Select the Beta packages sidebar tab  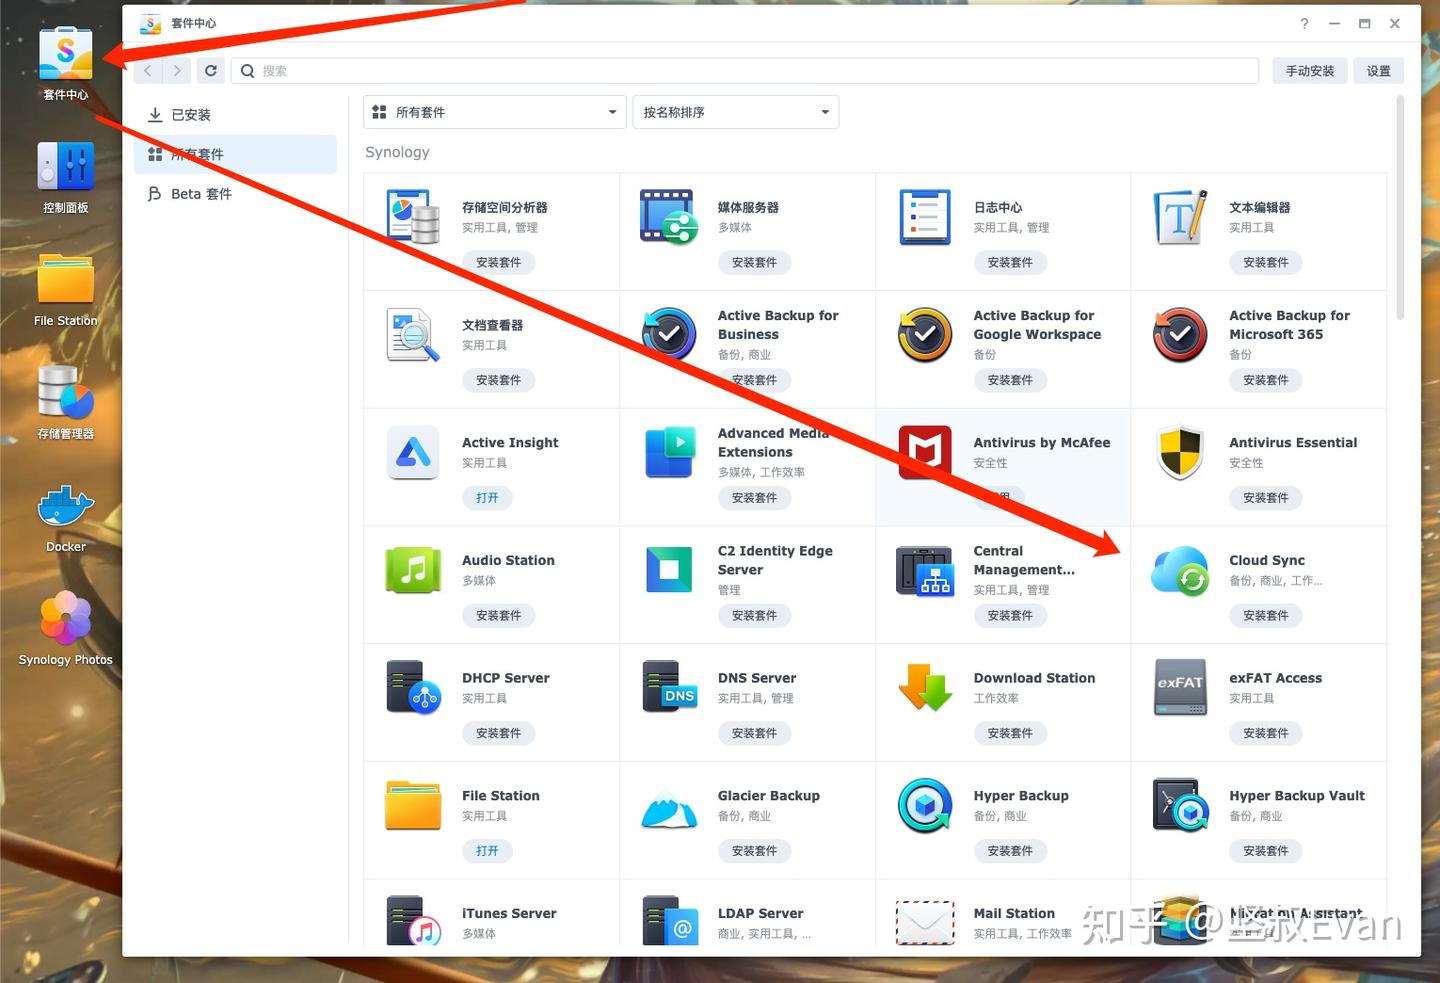[235, 194]
